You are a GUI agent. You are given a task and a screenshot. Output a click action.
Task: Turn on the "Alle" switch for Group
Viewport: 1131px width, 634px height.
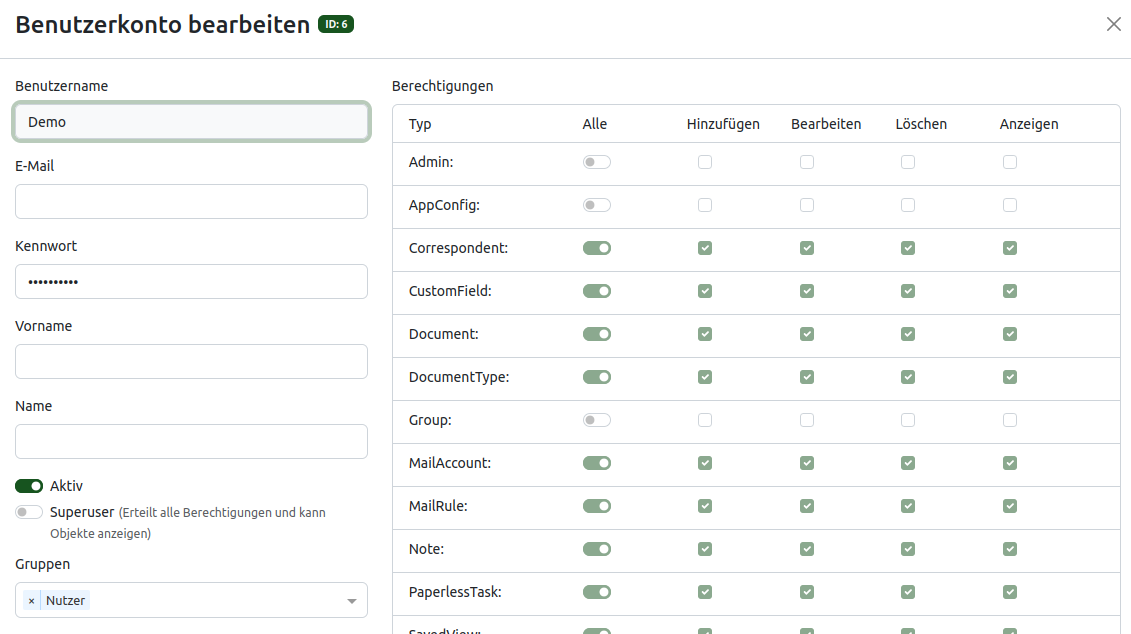[x=597, y=420]
